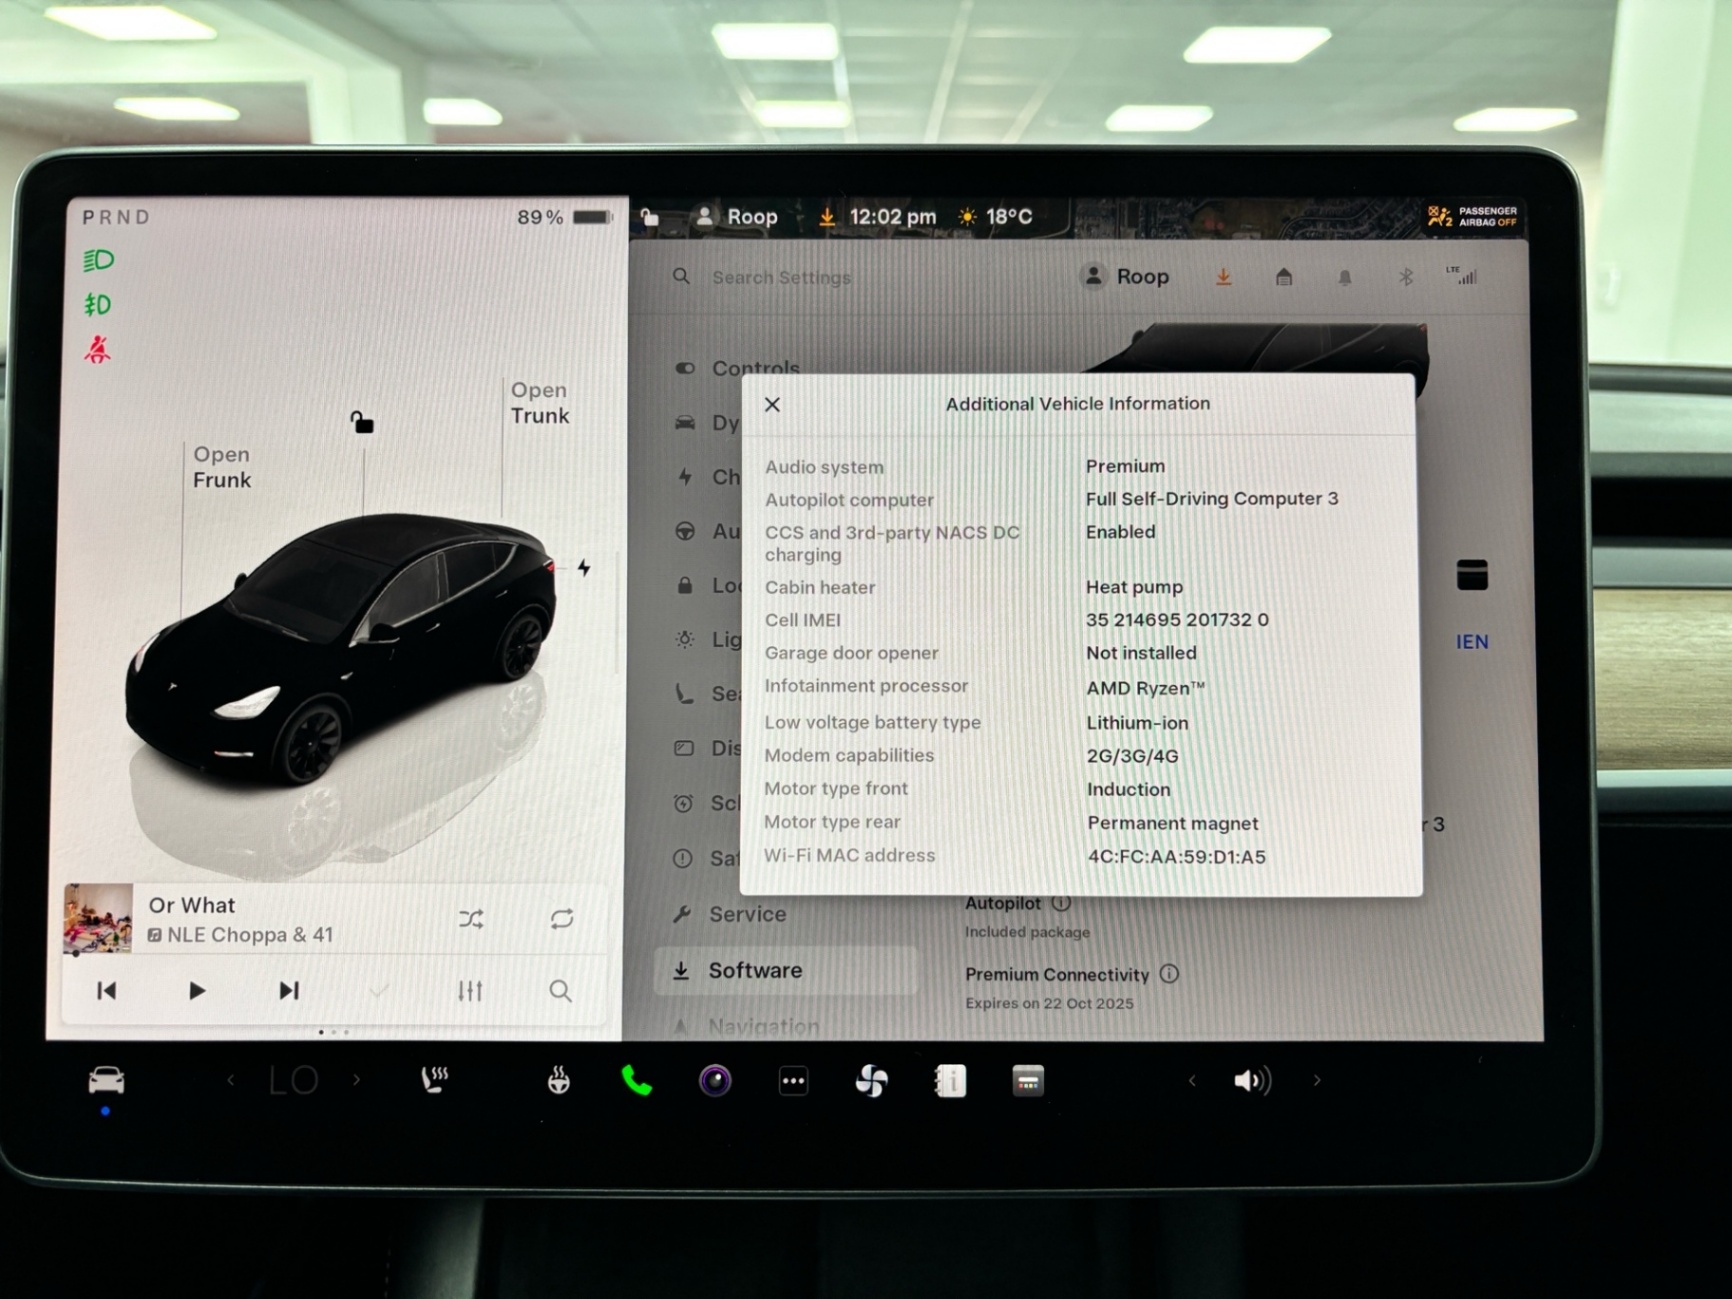1732x1299 pixels.
Task: Open the Camera app
Action: (715, 1080)
